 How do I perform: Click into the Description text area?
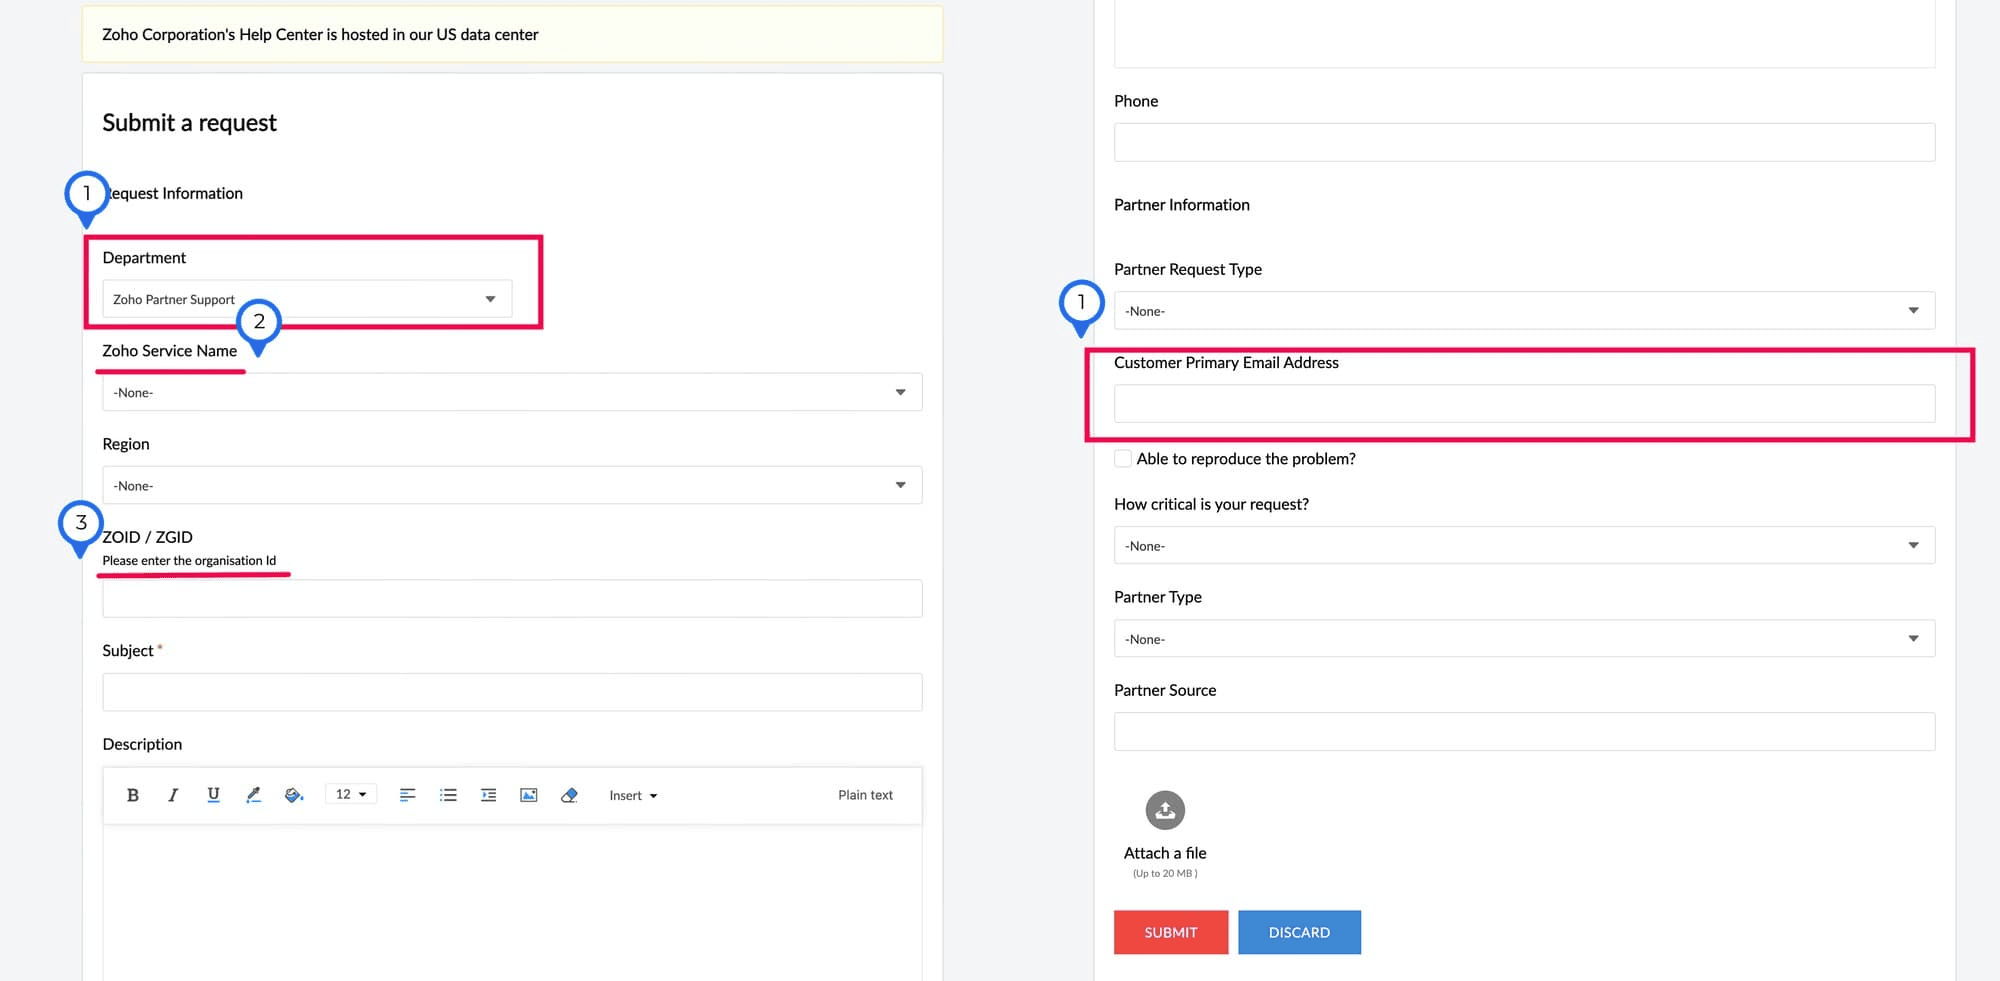(x=512, y=902)
